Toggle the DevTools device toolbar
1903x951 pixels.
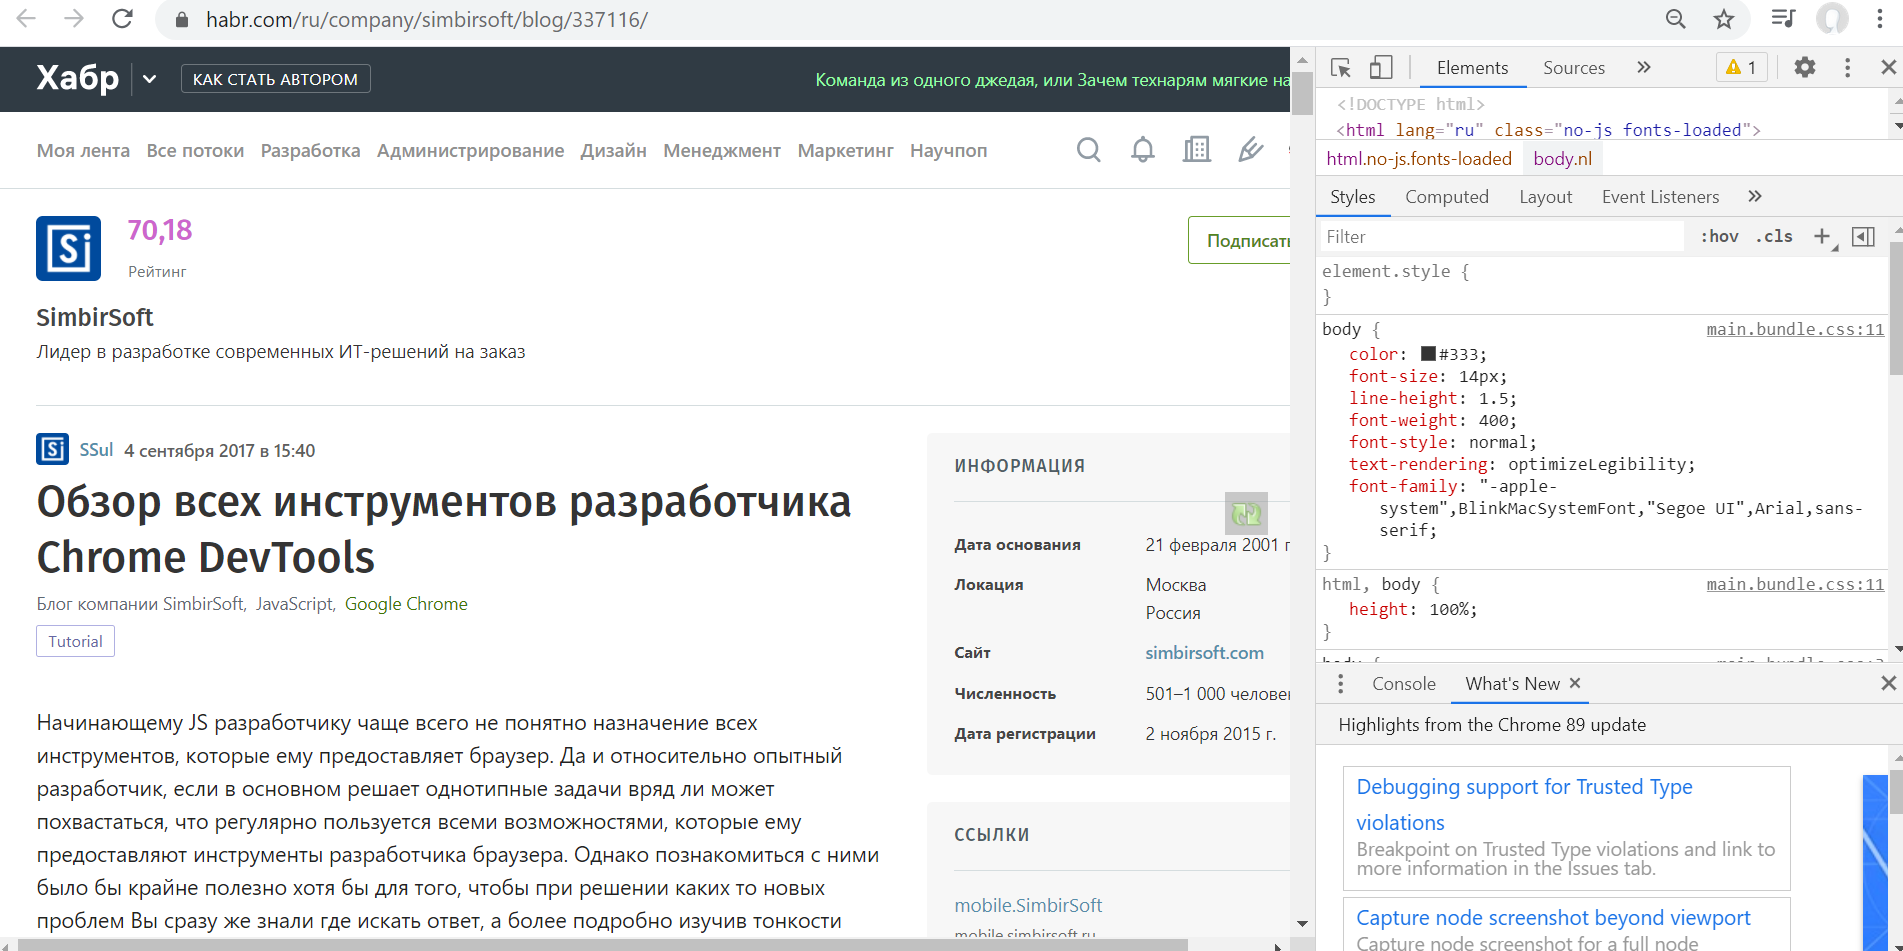click(1381, 67)
